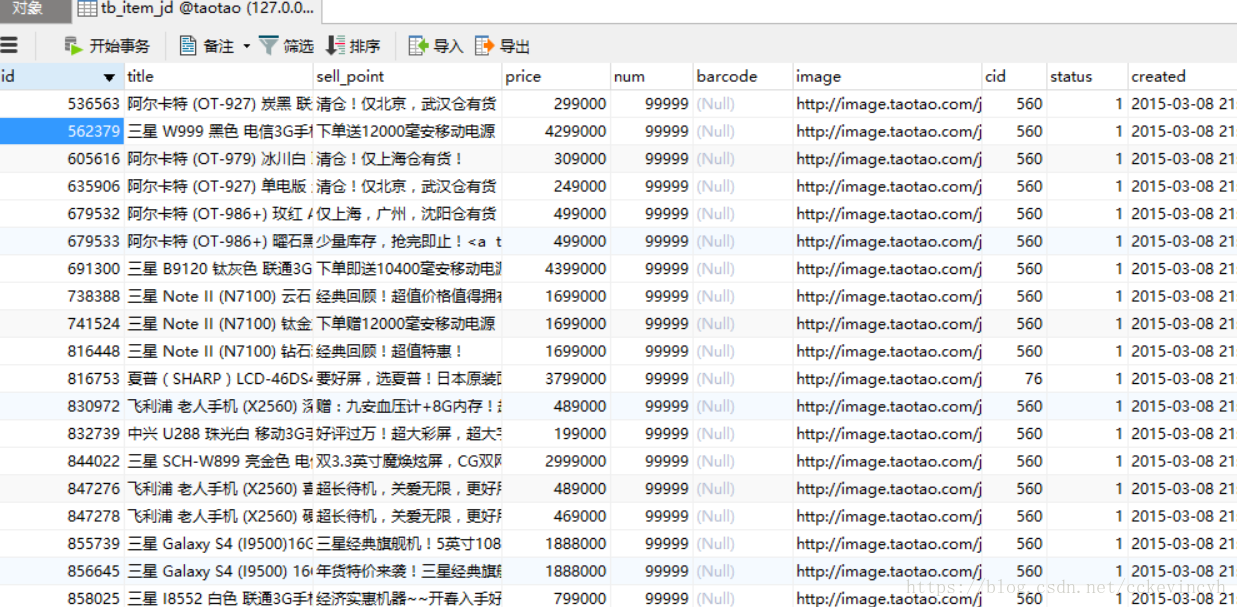The width and height of the screenshot is (1237, 607).
Task: Click the price column header
Action: (x=556, y=76)
